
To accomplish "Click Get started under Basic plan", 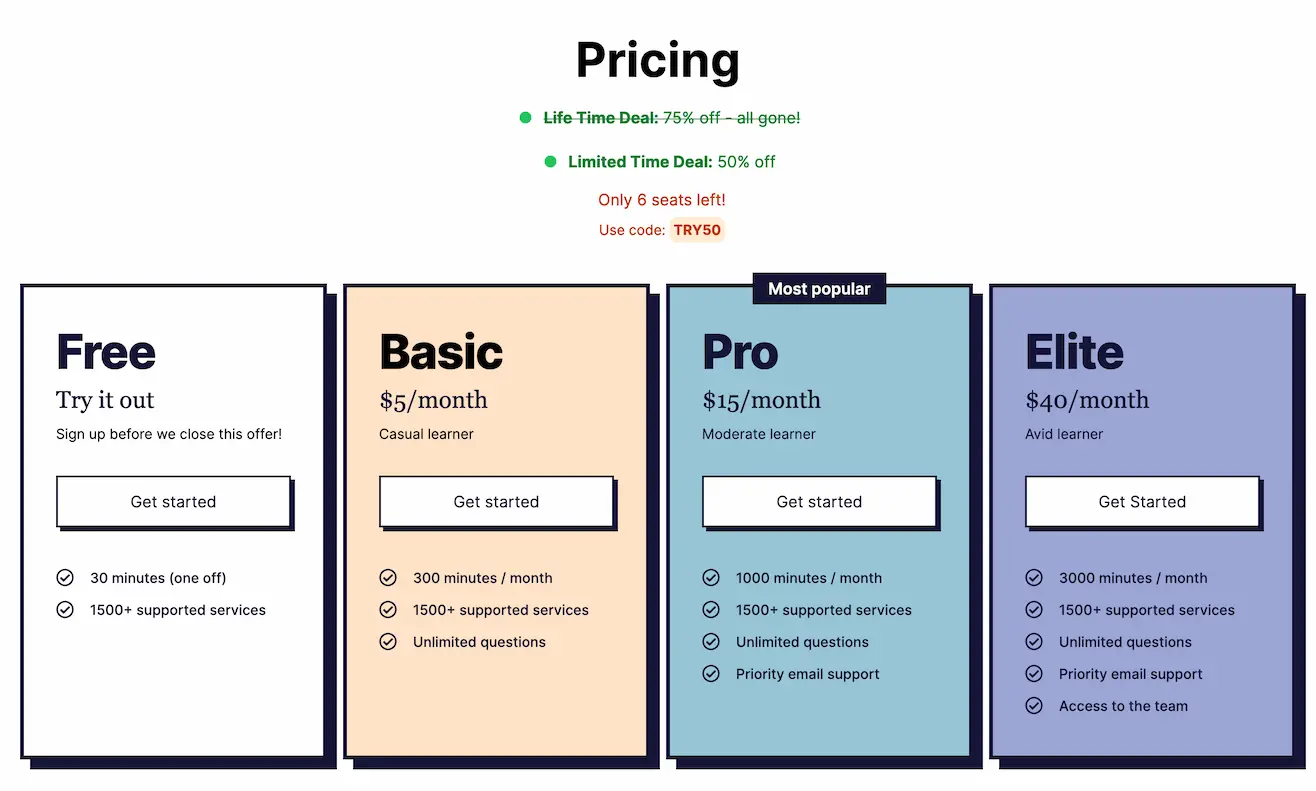I will pos(496,501).
